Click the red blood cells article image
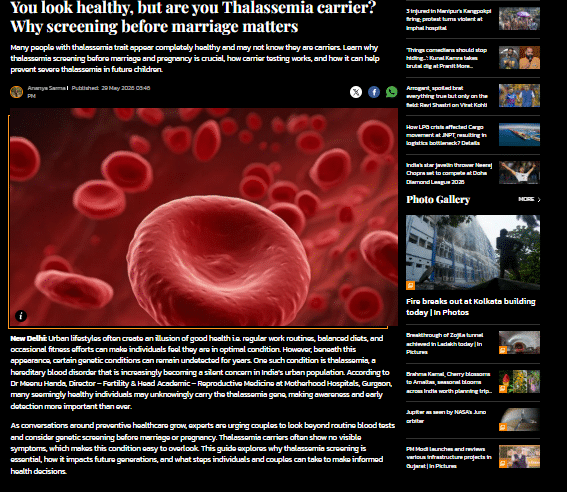The image size is (567, 492). click(x=204, y=217)
